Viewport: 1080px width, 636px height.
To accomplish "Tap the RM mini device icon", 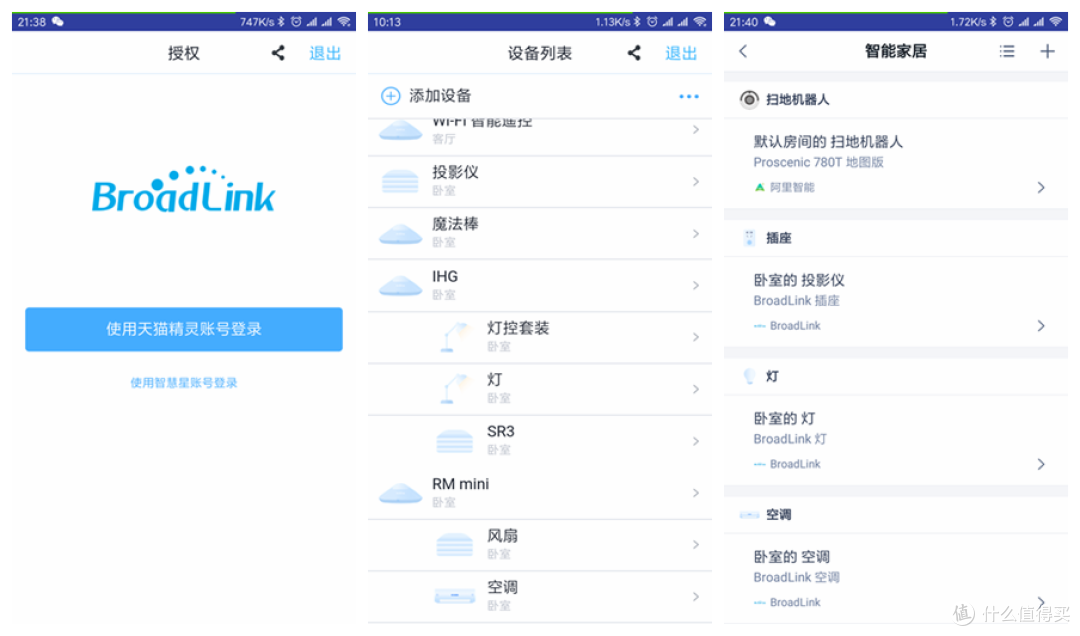I will coord(400,493).
